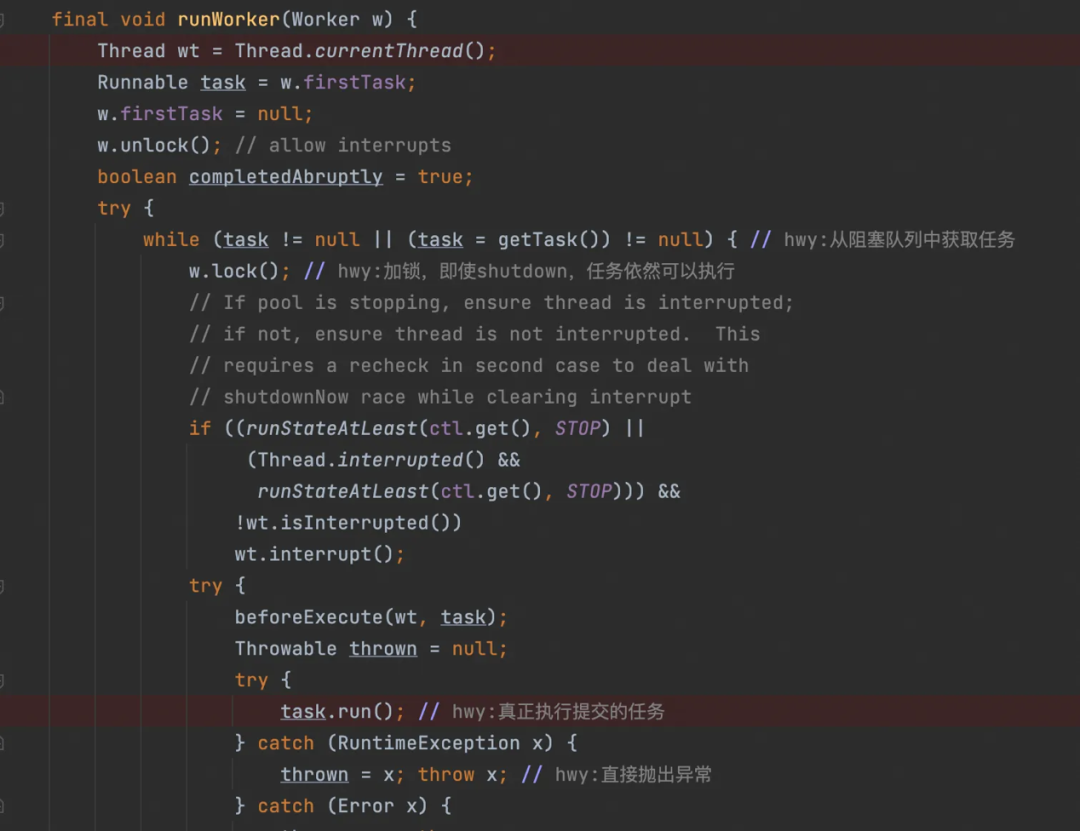
Task: Click comment 'hwy:从阻塞队列中获取任务'
Action: (900, 240)
